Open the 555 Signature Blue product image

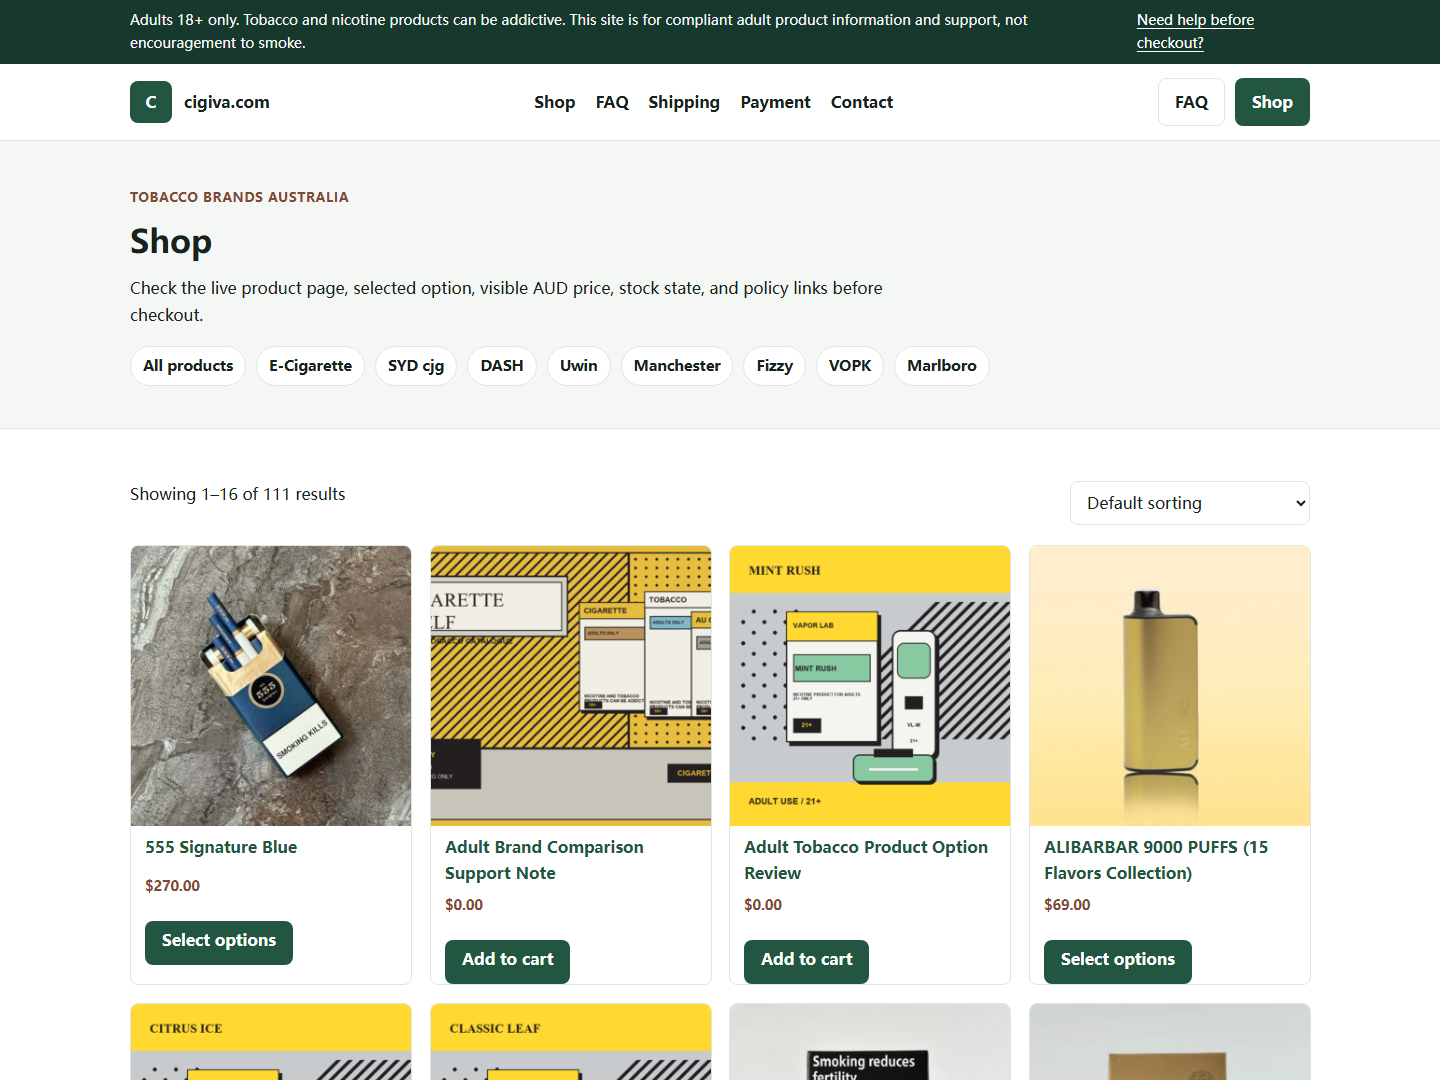[271, 686]
